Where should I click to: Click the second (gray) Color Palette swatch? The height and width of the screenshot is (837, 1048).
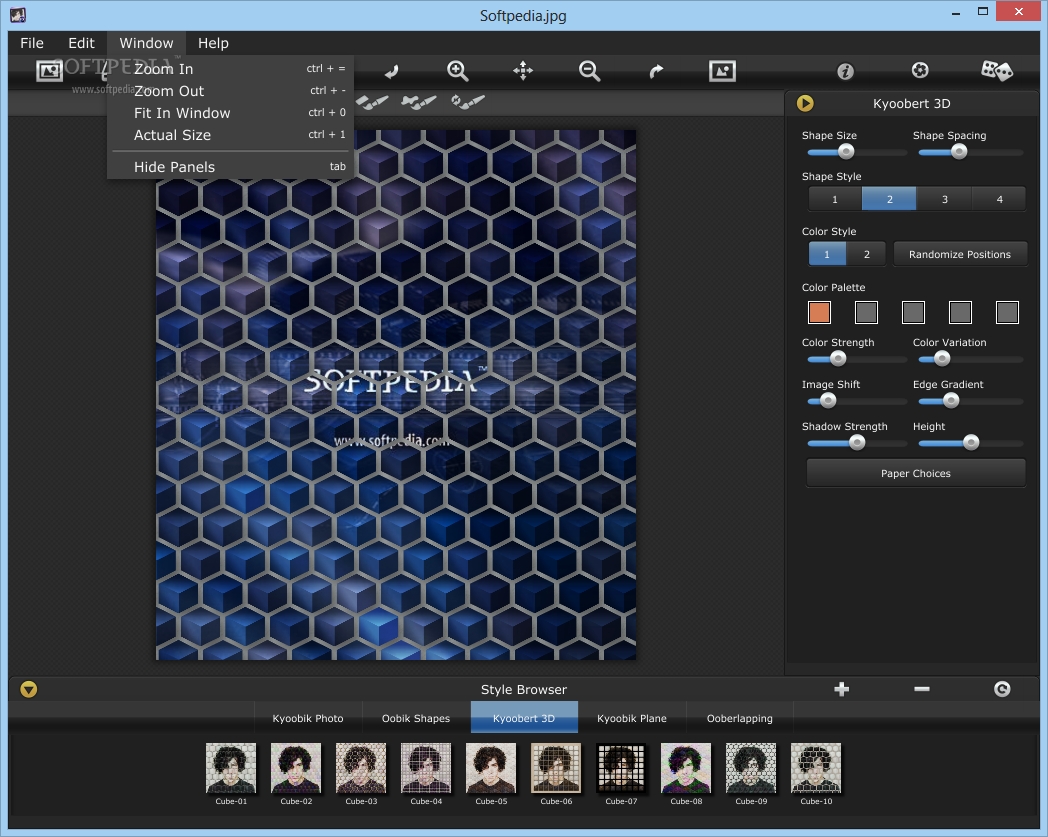[x=866, y=312]
